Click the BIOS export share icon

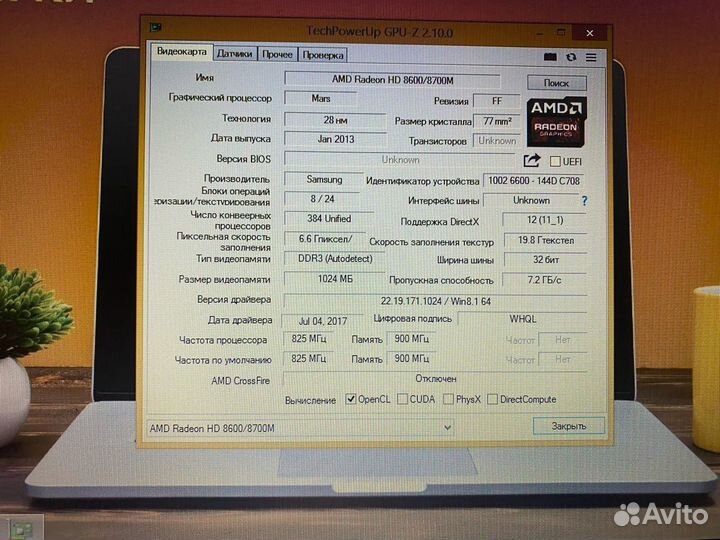tap(532, 160)
